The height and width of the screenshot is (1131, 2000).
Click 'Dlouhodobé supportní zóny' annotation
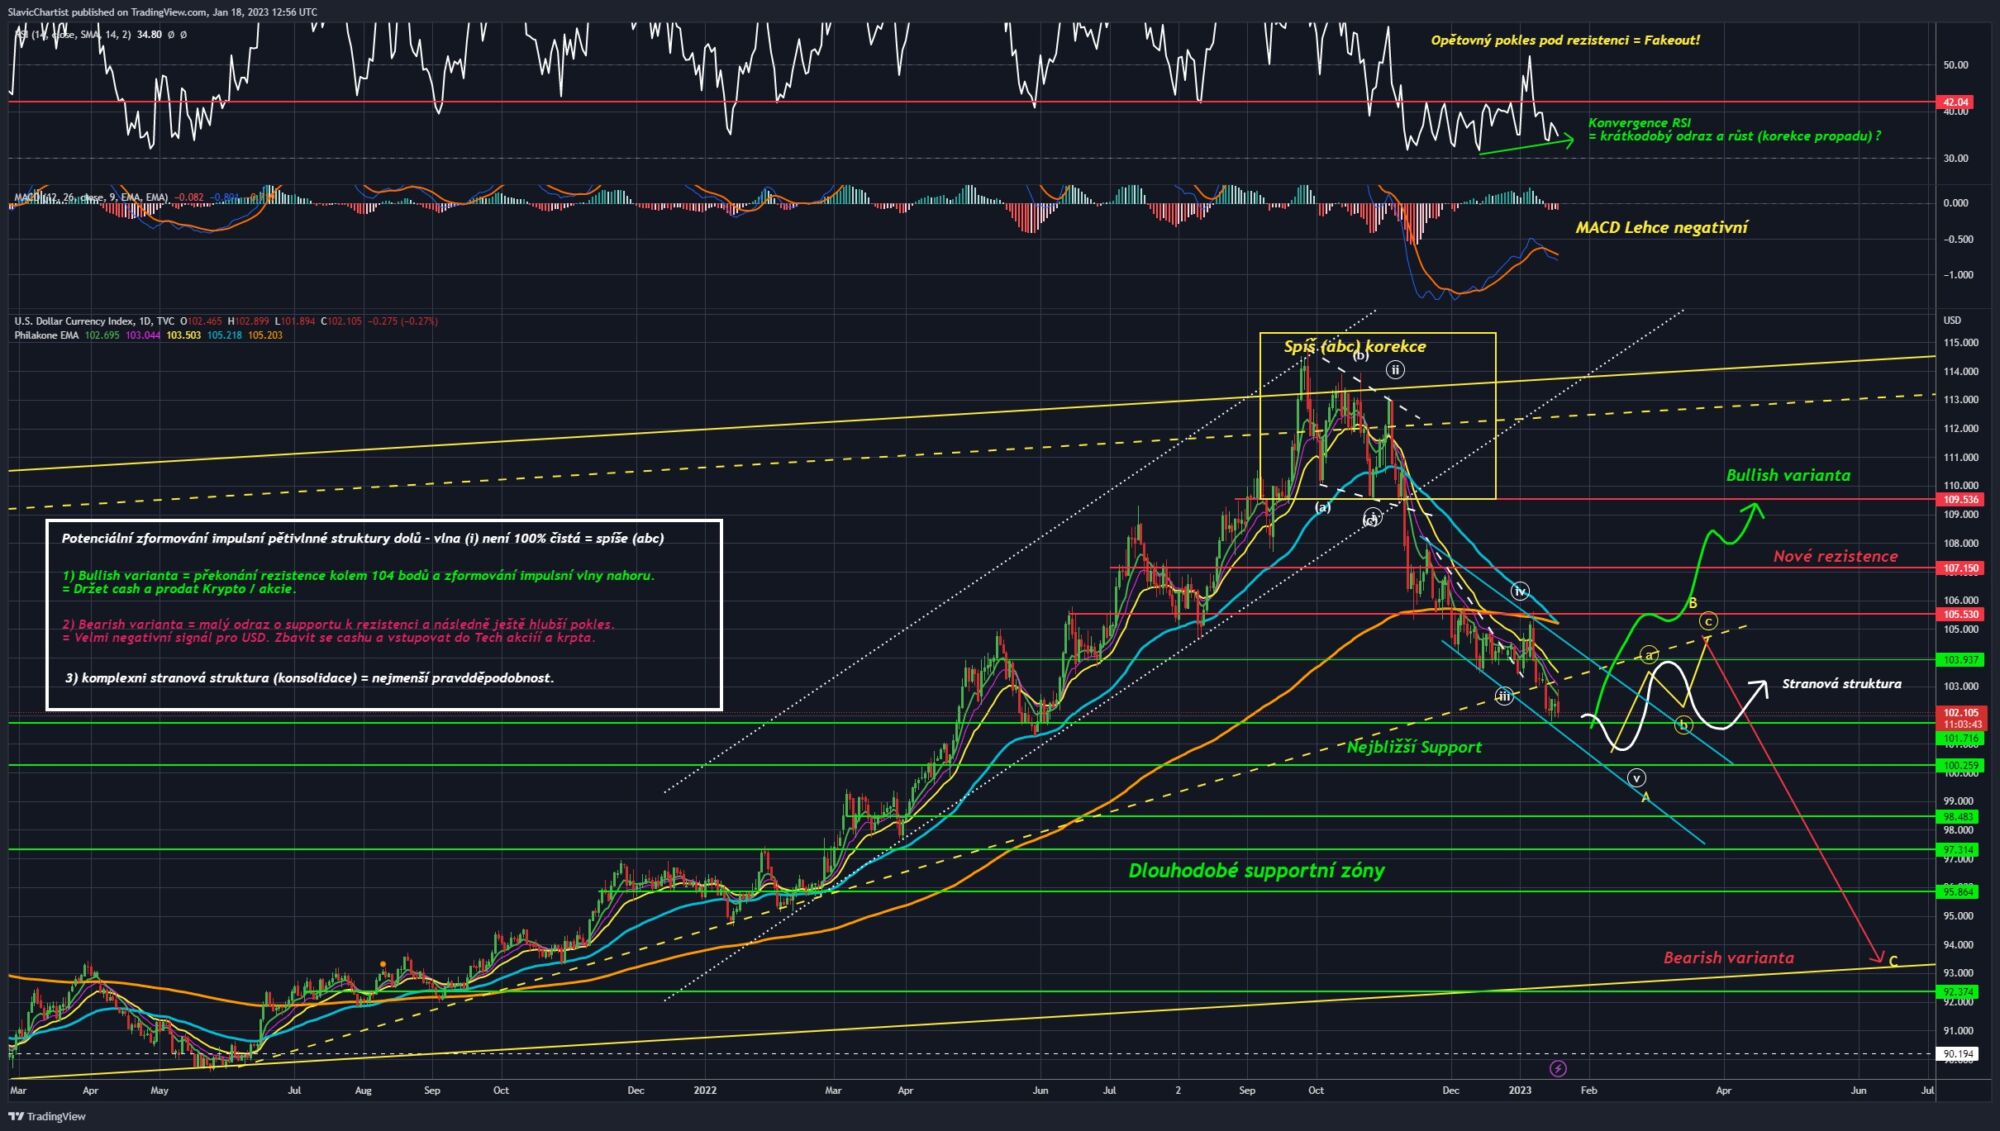point(1256,870)
